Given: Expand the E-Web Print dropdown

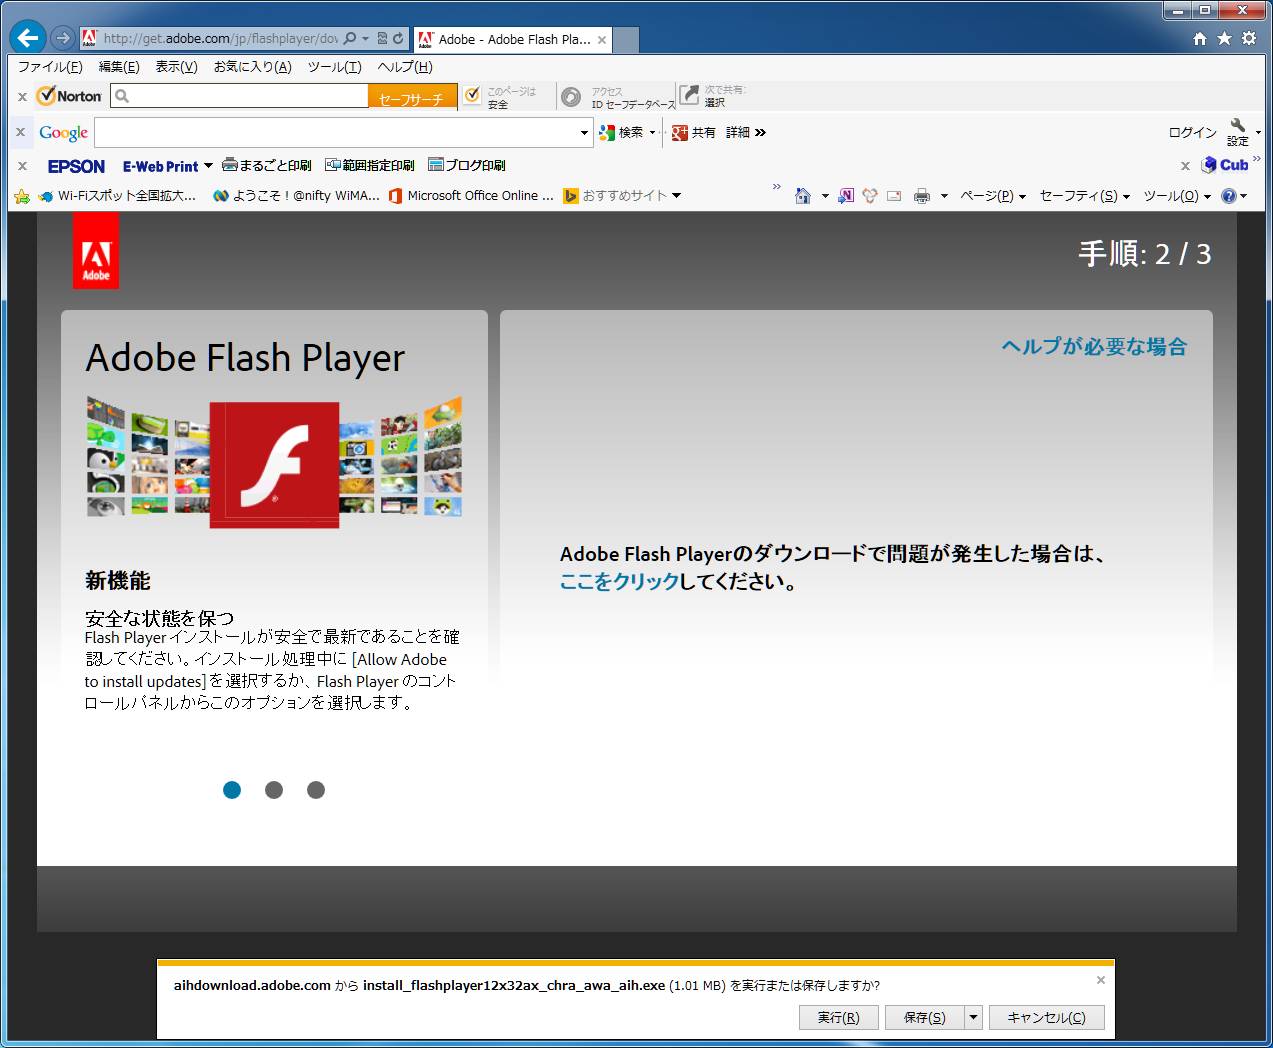Looking at the screenshot, I should pos(208,166).
